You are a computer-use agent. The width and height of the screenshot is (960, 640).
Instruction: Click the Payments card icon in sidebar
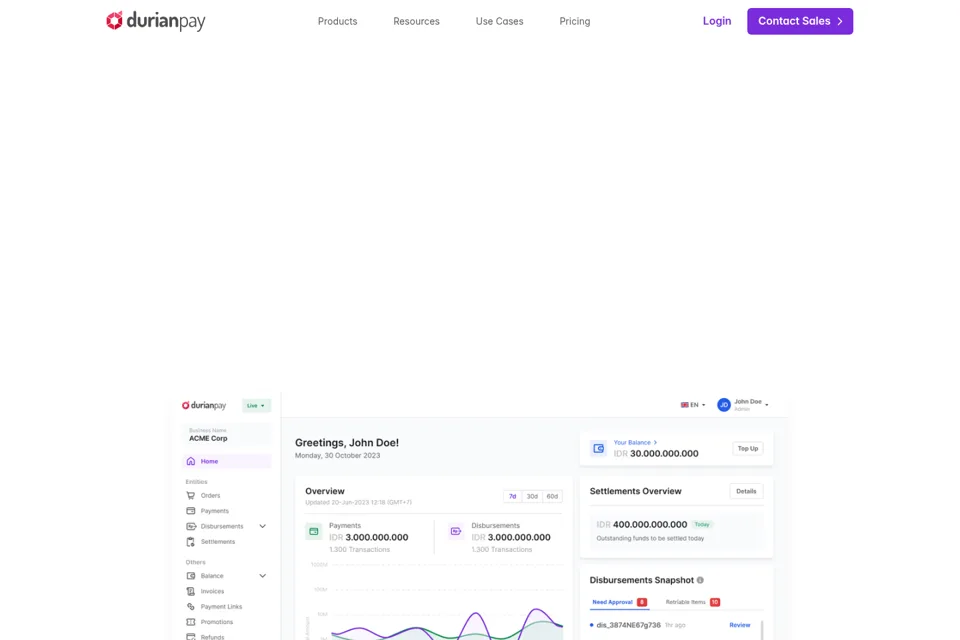click(x=190, y=511)
